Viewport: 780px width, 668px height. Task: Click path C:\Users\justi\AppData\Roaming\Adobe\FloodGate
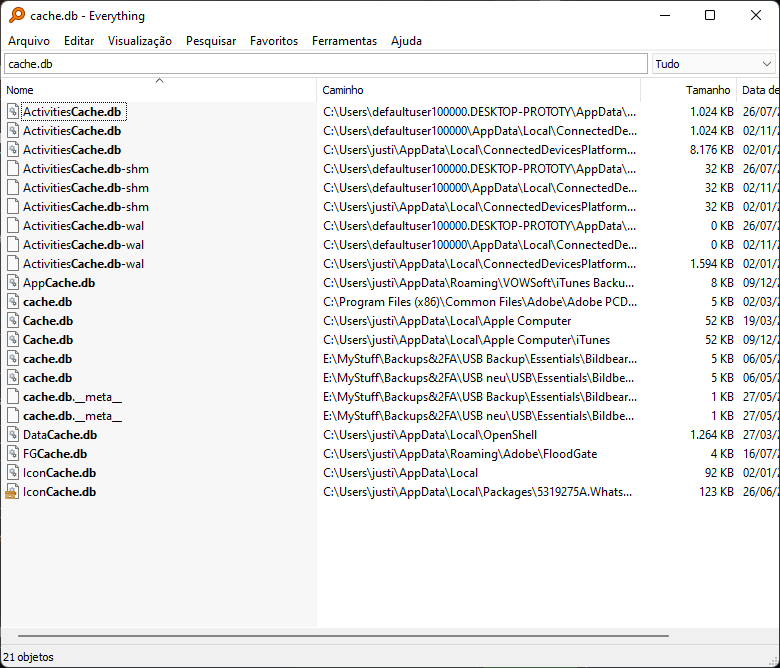tap(460, 454)
